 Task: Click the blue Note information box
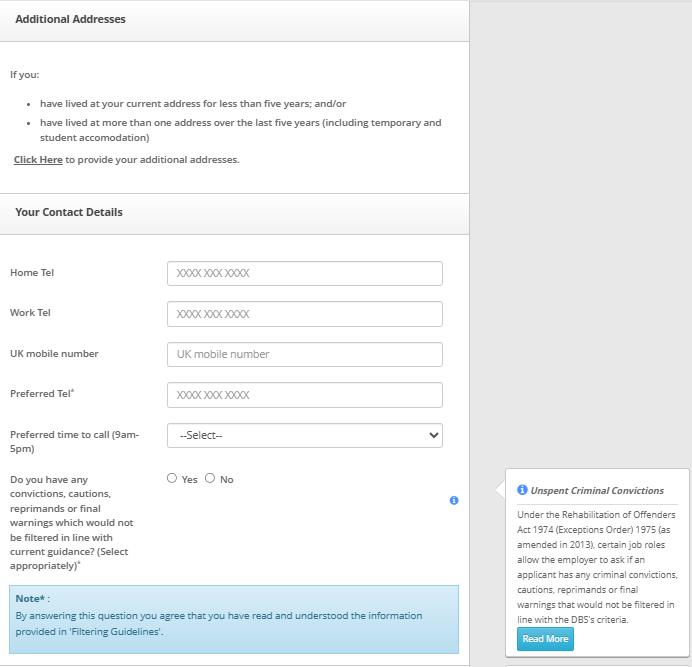click(234, 618)
